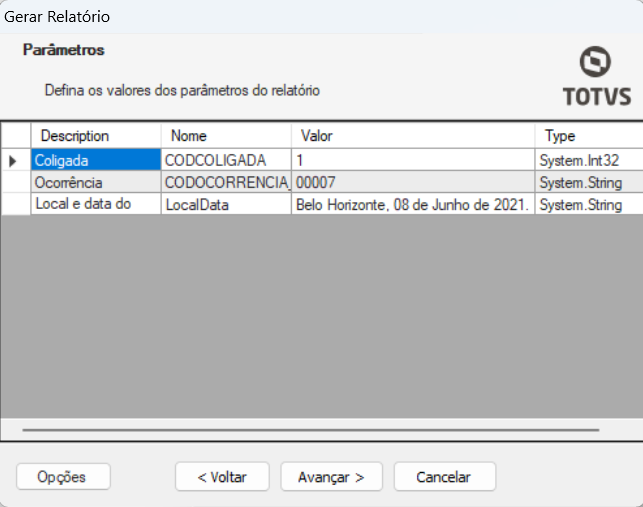Select the System.Int32 type cell

coord(589,160)
